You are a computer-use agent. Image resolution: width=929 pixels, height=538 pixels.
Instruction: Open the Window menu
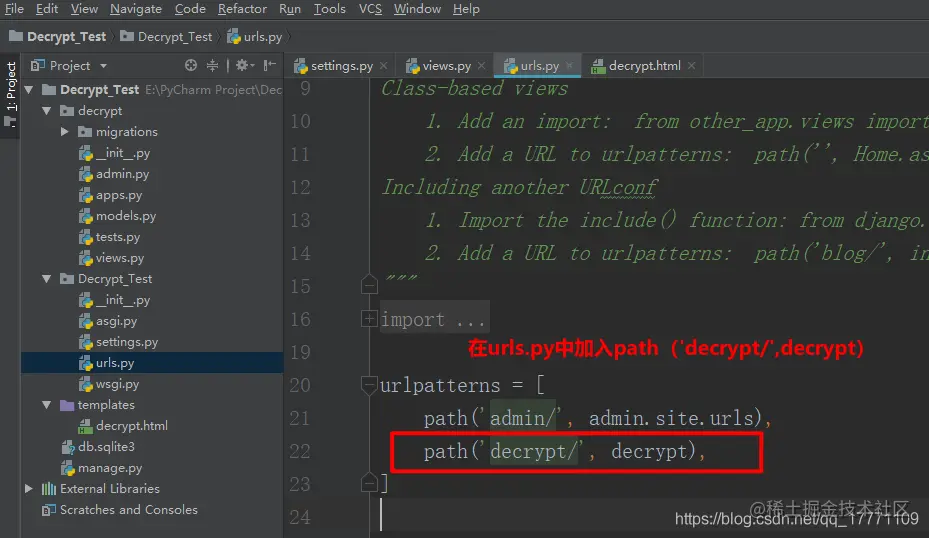point(417,9)
